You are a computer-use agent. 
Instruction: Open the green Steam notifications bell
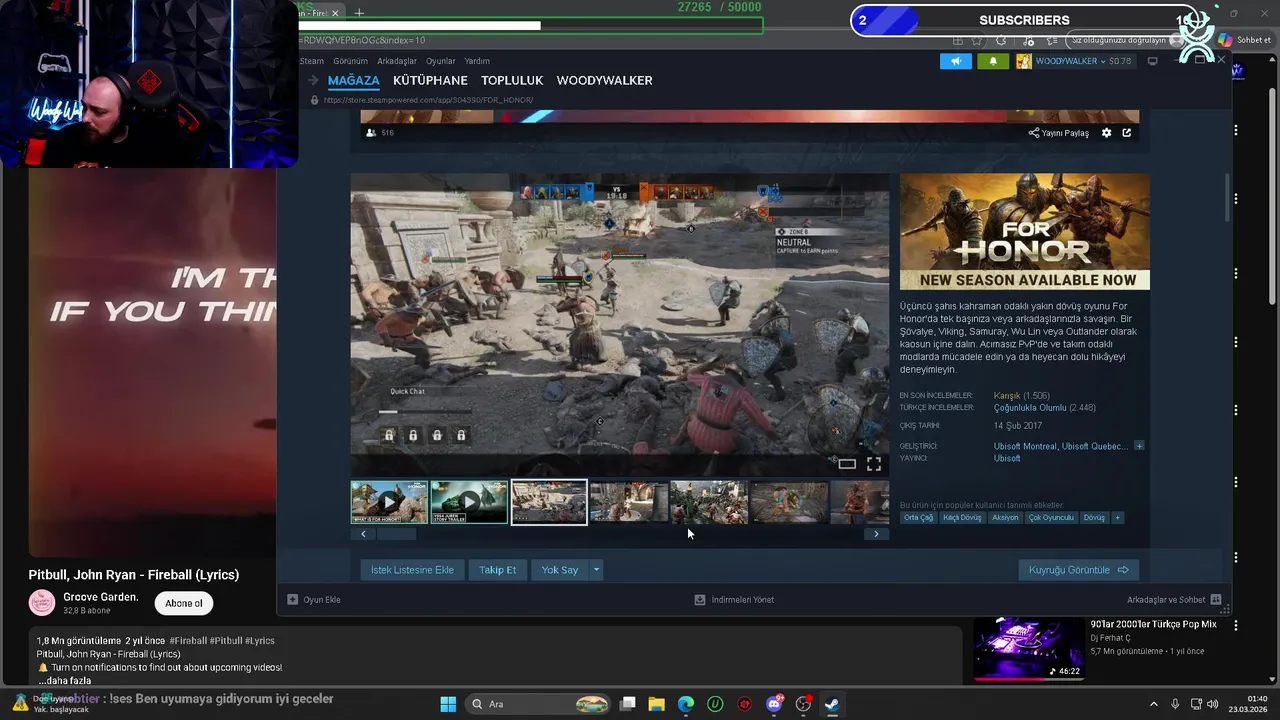993,61
